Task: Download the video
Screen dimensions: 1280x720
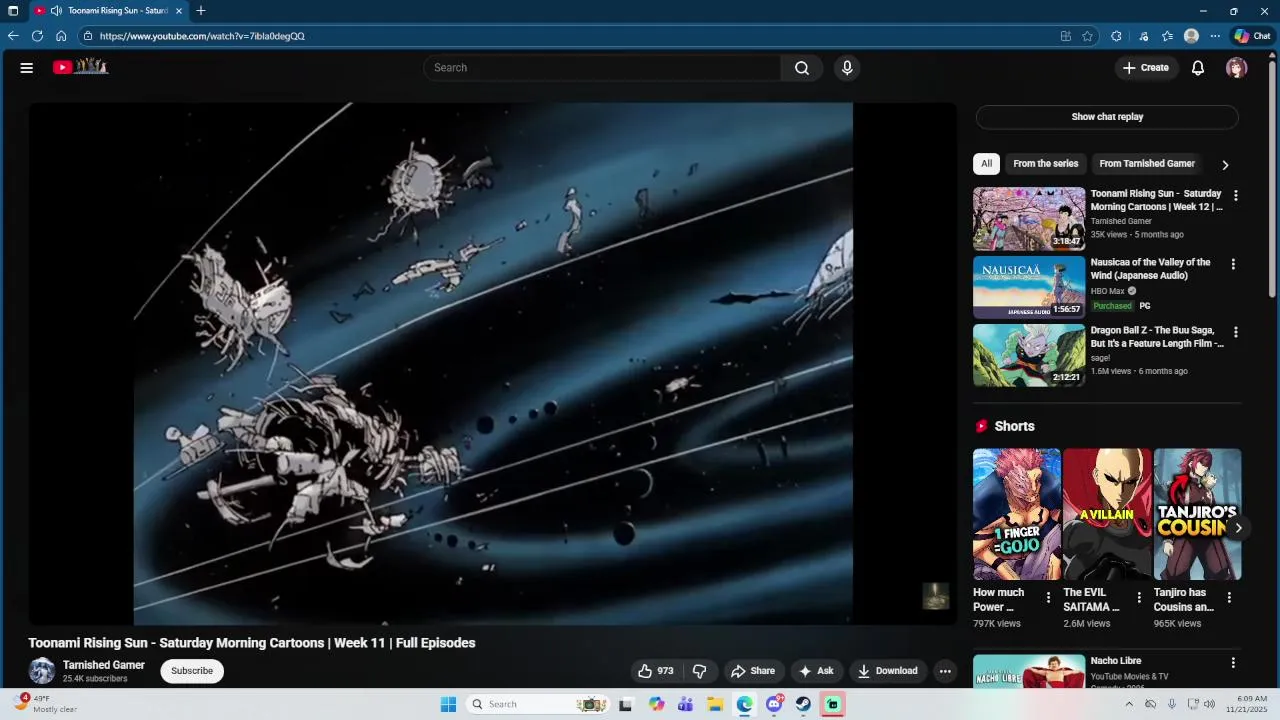Action: click(x=888, y=671)
